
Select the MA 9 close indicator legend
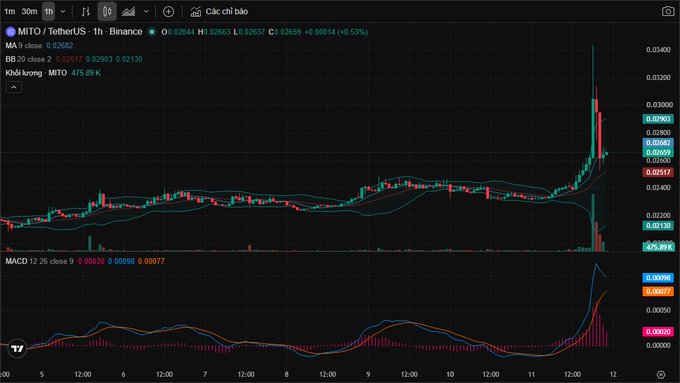[x=24, y=46]
